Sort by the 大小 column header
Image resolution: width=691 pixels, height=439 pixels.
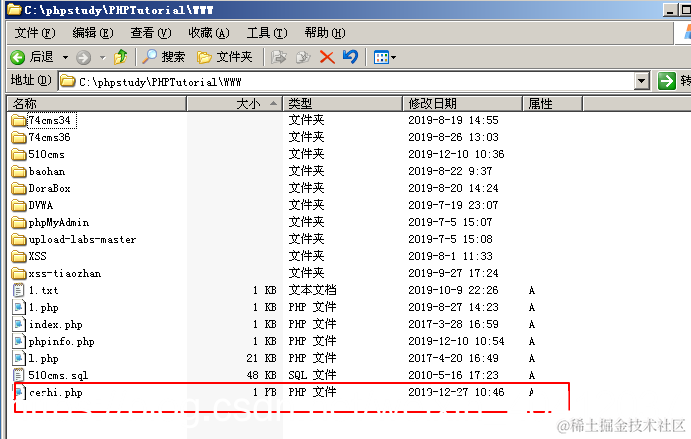click(234, 104)
